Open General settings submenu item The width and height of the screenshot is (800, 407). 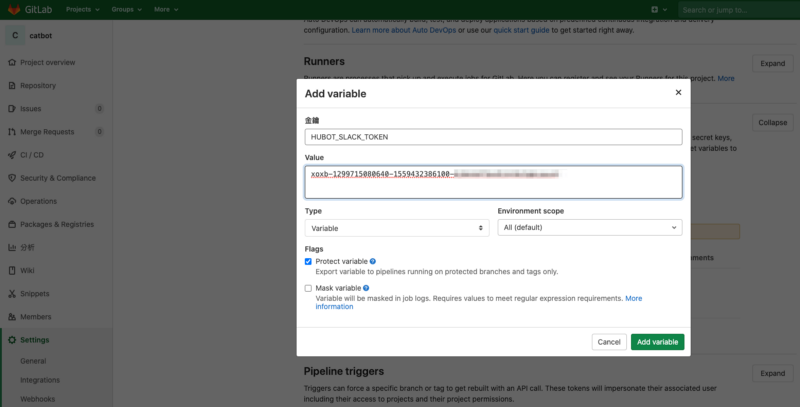[x=33, y=361]
